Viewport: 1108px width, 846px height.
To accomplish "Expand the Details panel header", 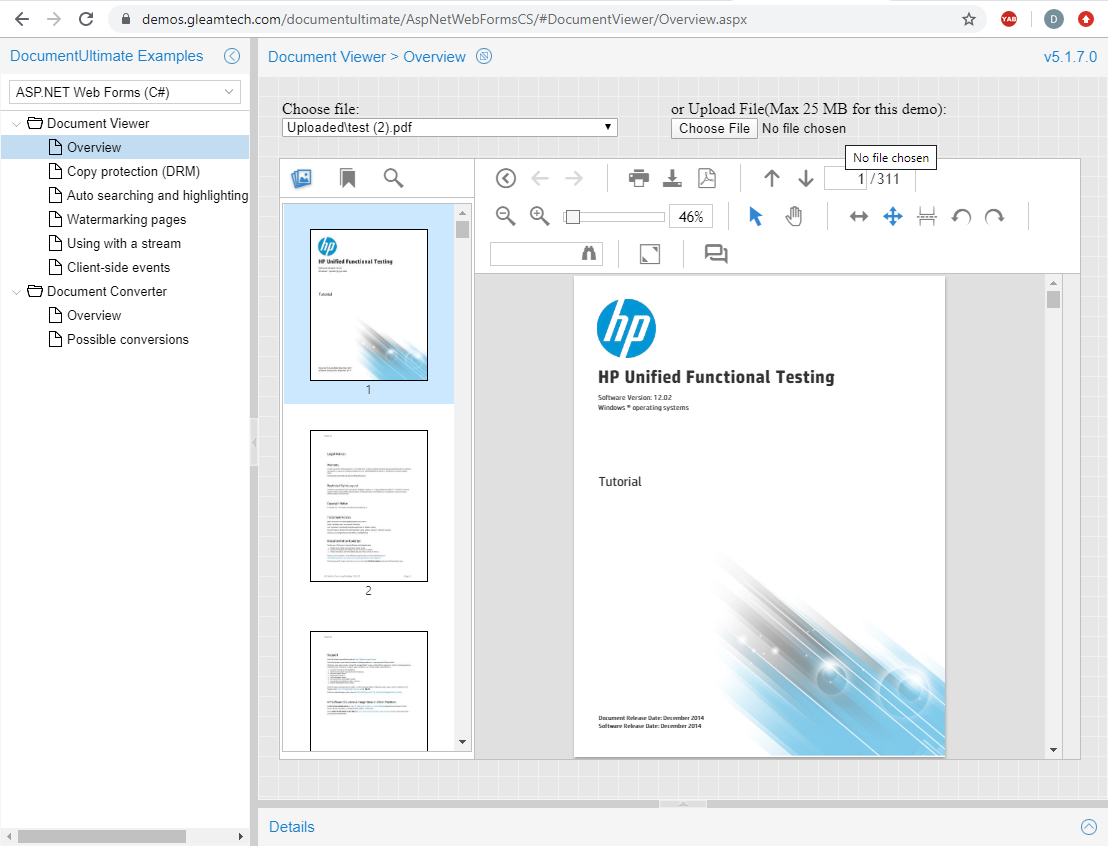I will pos(1089,826).
